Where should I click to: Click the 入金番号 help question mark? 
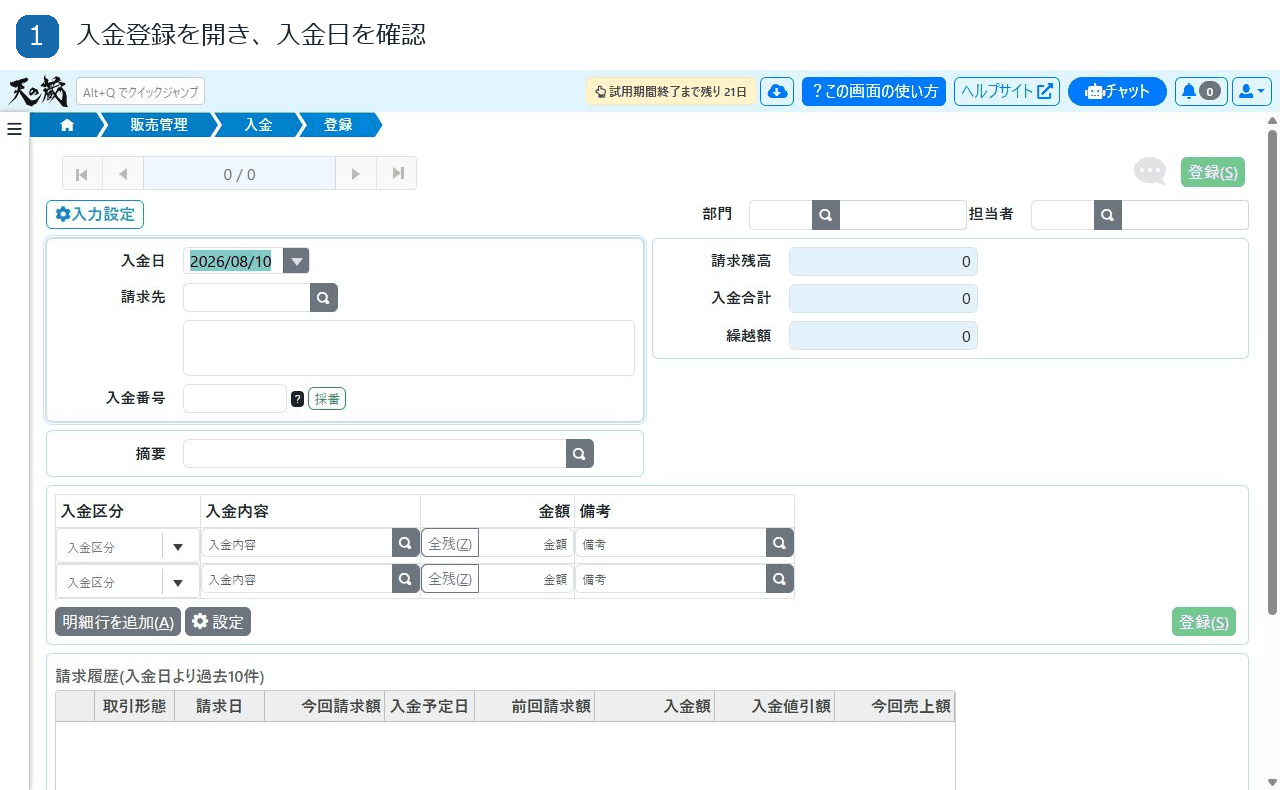tap(297, 399)
